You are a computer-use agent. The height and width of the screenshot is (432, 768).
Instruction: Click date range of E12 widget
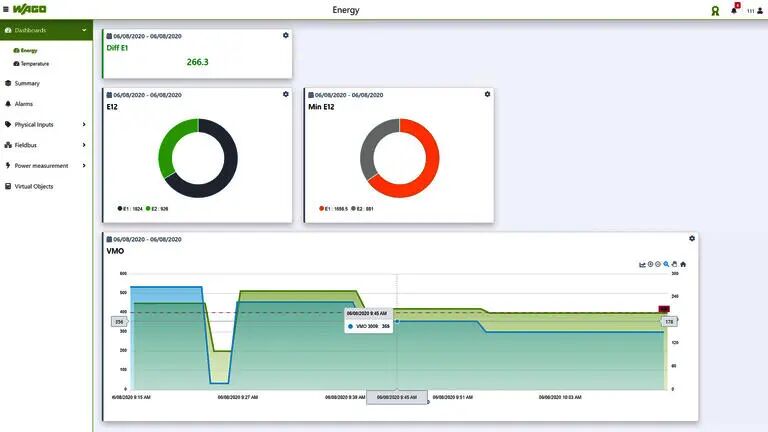click(x=147, y=95)
